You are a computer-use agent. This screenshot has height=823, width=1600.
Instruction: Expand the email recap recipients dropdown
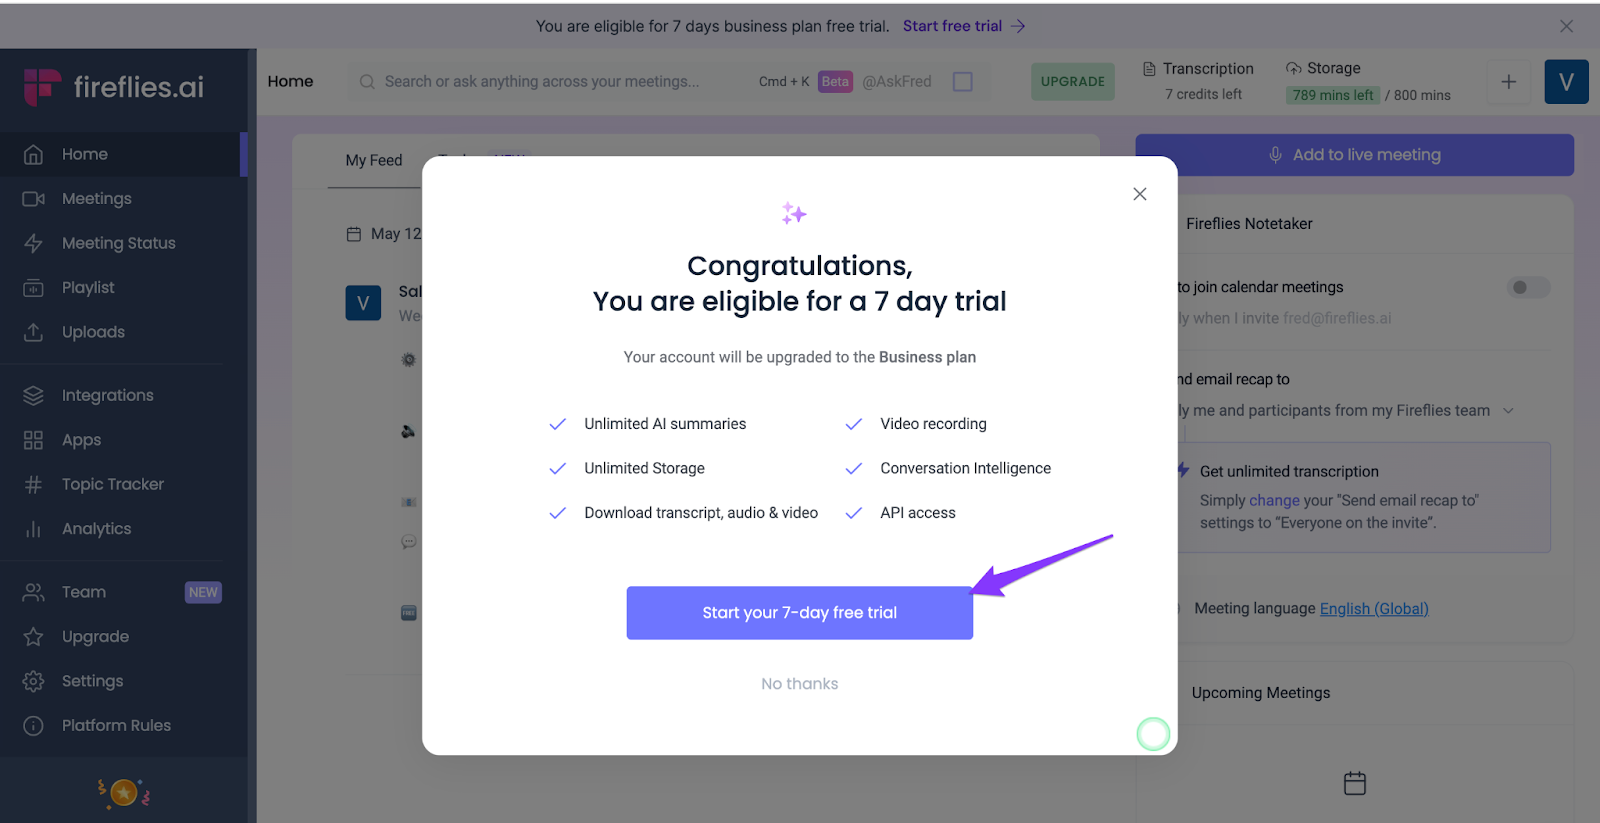(1508, 411)
